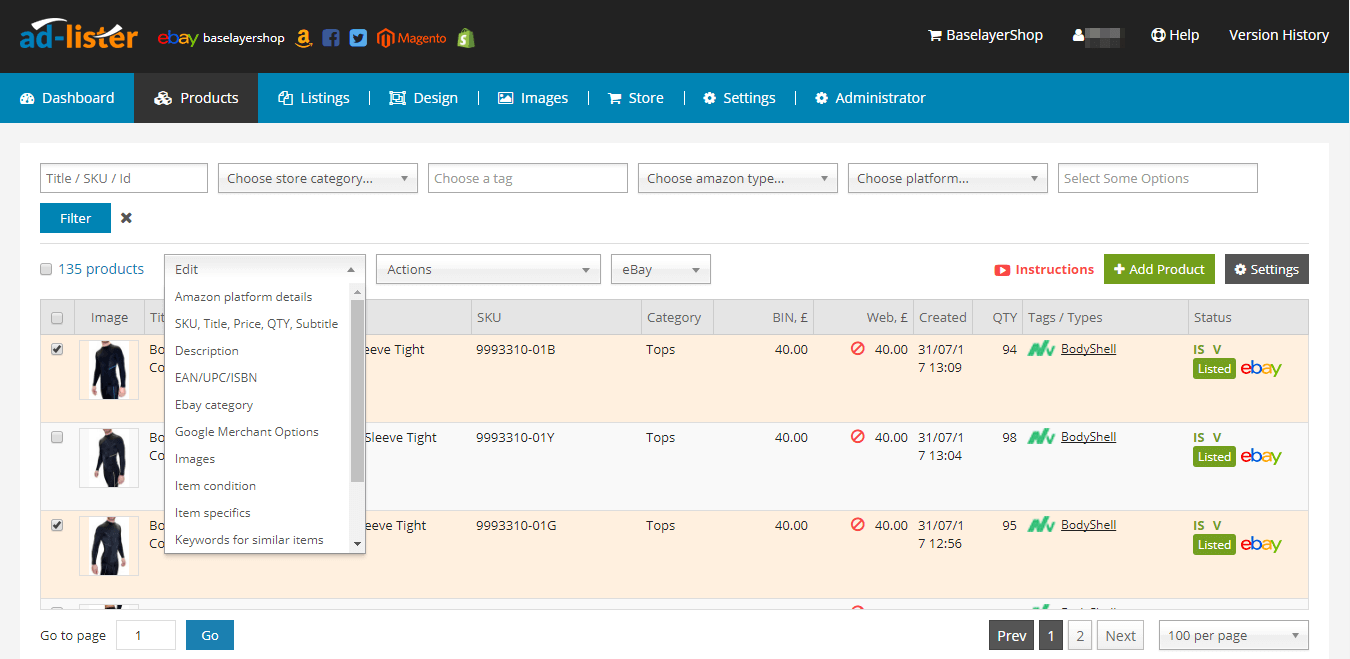Click the eBay logo on the first product row
The image size is (1350, 659).
(1261, 368)
